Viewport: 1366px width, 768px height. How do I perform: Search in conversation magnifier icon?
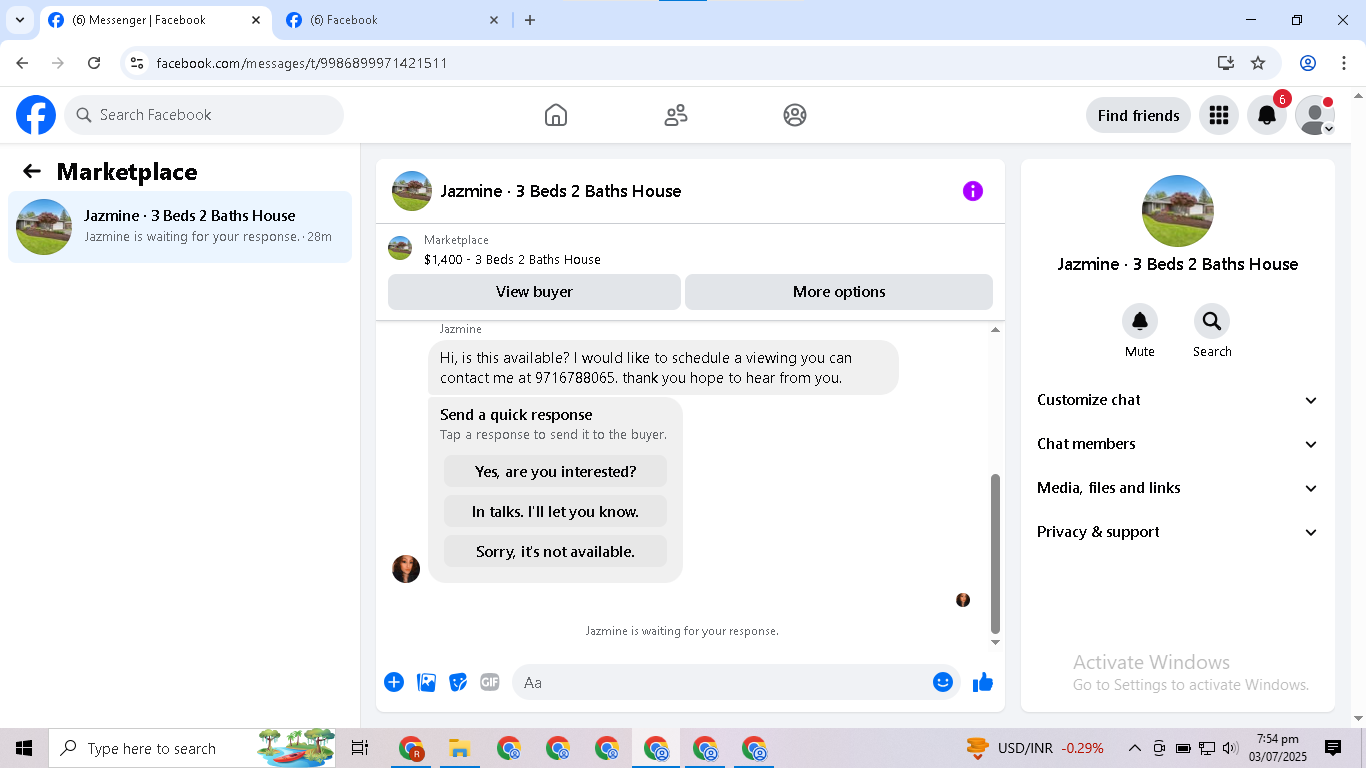pos(1212,321)
